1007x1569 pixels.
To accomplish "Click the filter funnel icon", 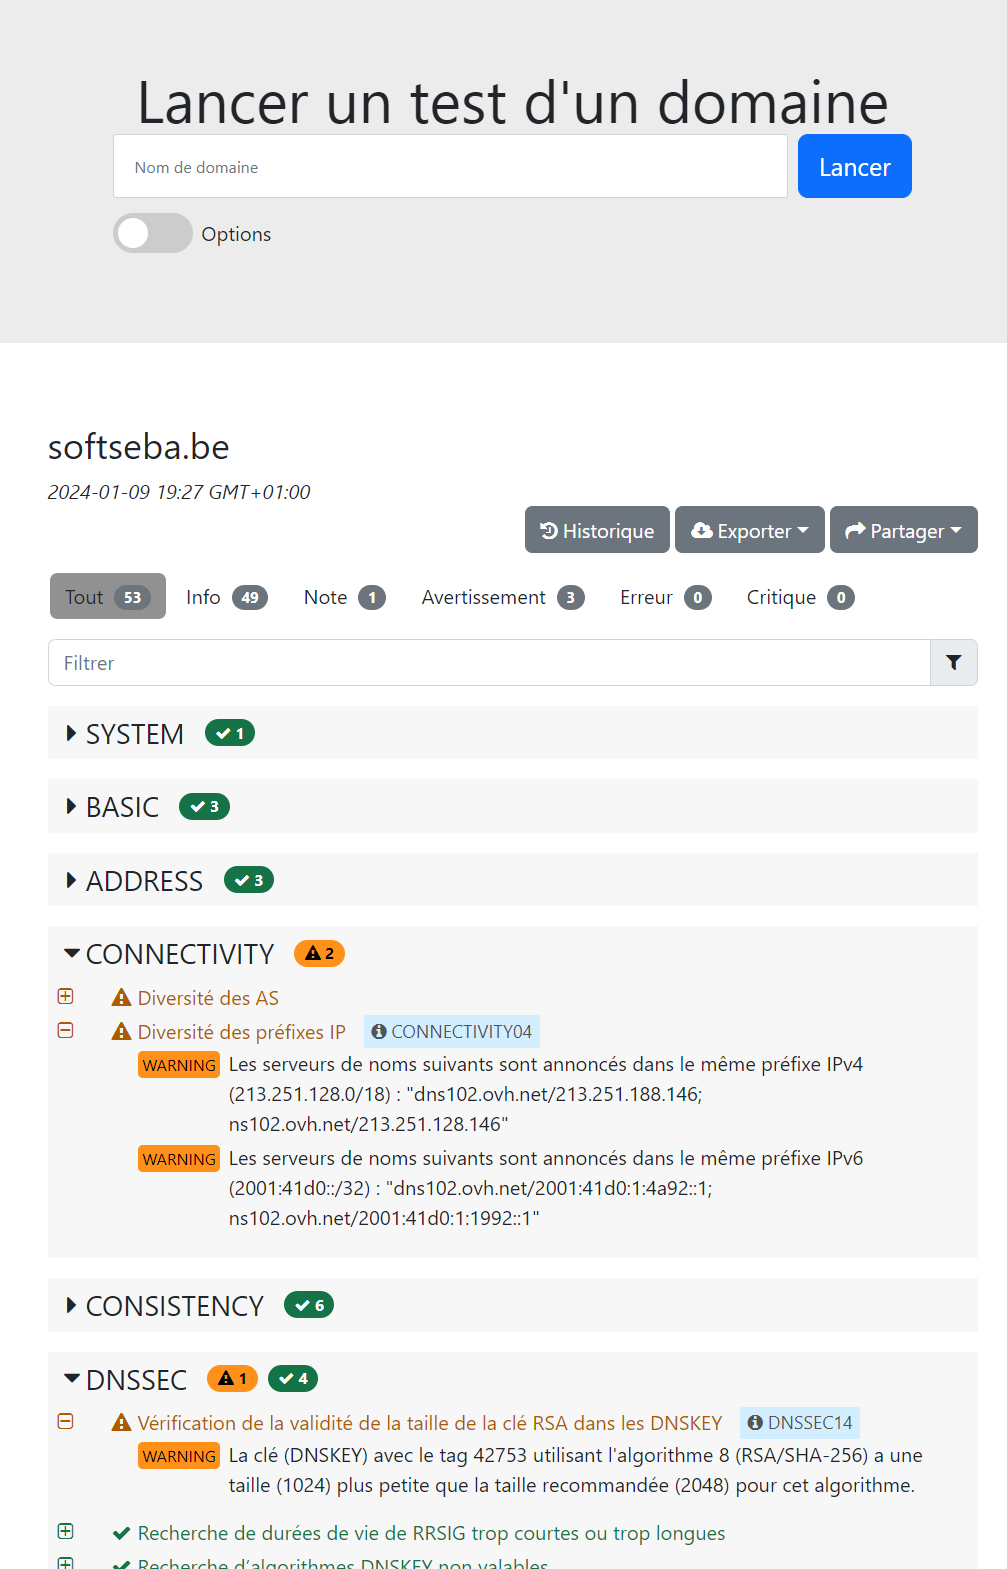I will (x=953, y=663).
